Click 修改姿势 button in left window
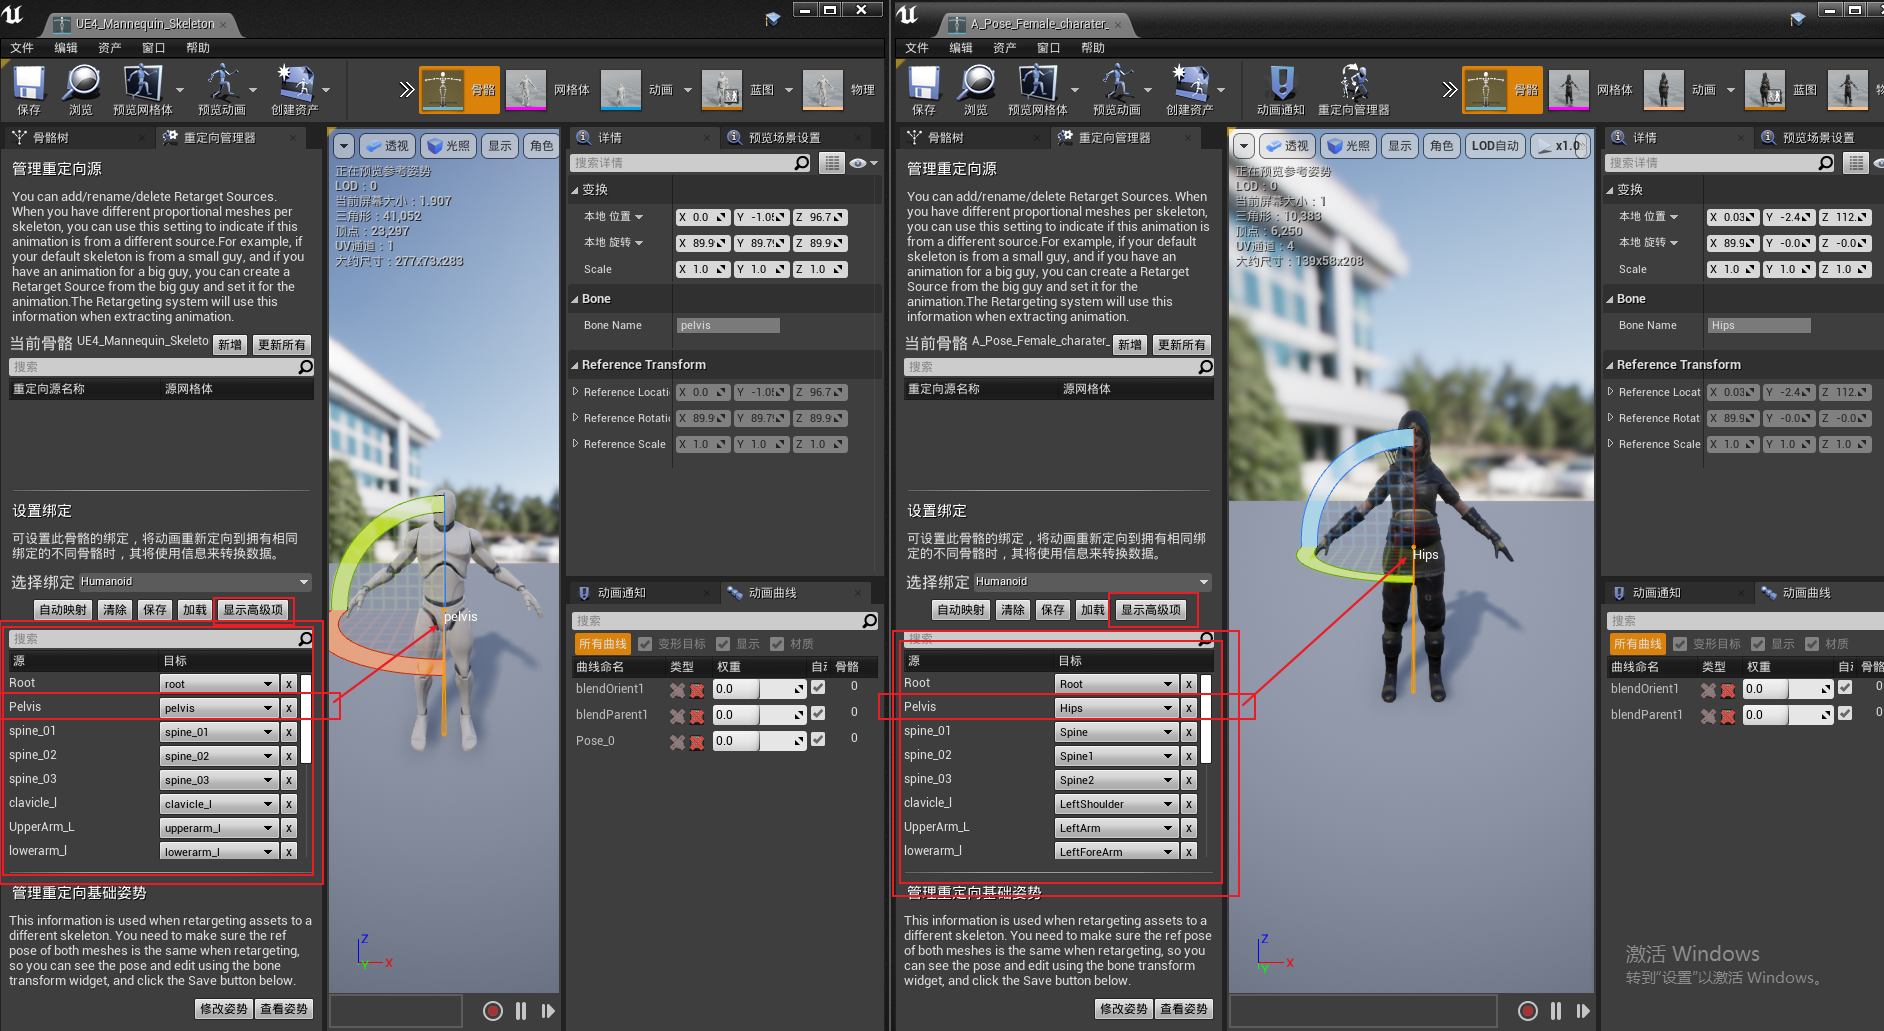 [224, 1009]
